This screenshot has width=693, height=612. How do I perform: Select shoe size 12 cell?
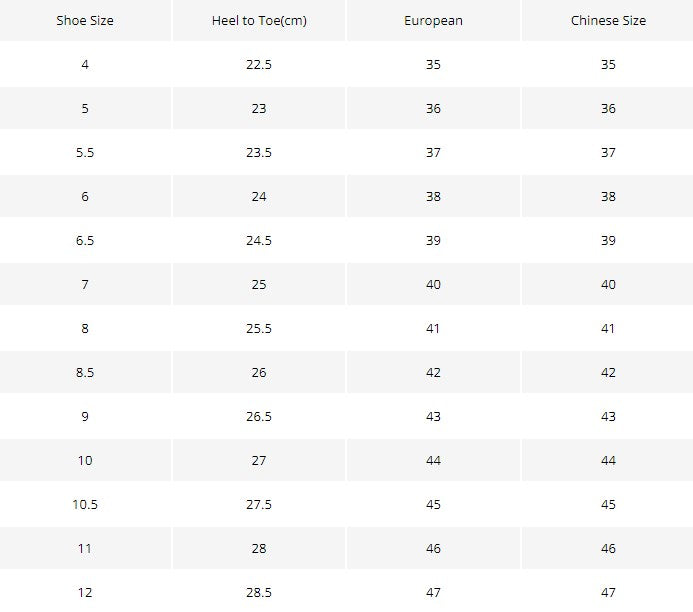point(85,592)
